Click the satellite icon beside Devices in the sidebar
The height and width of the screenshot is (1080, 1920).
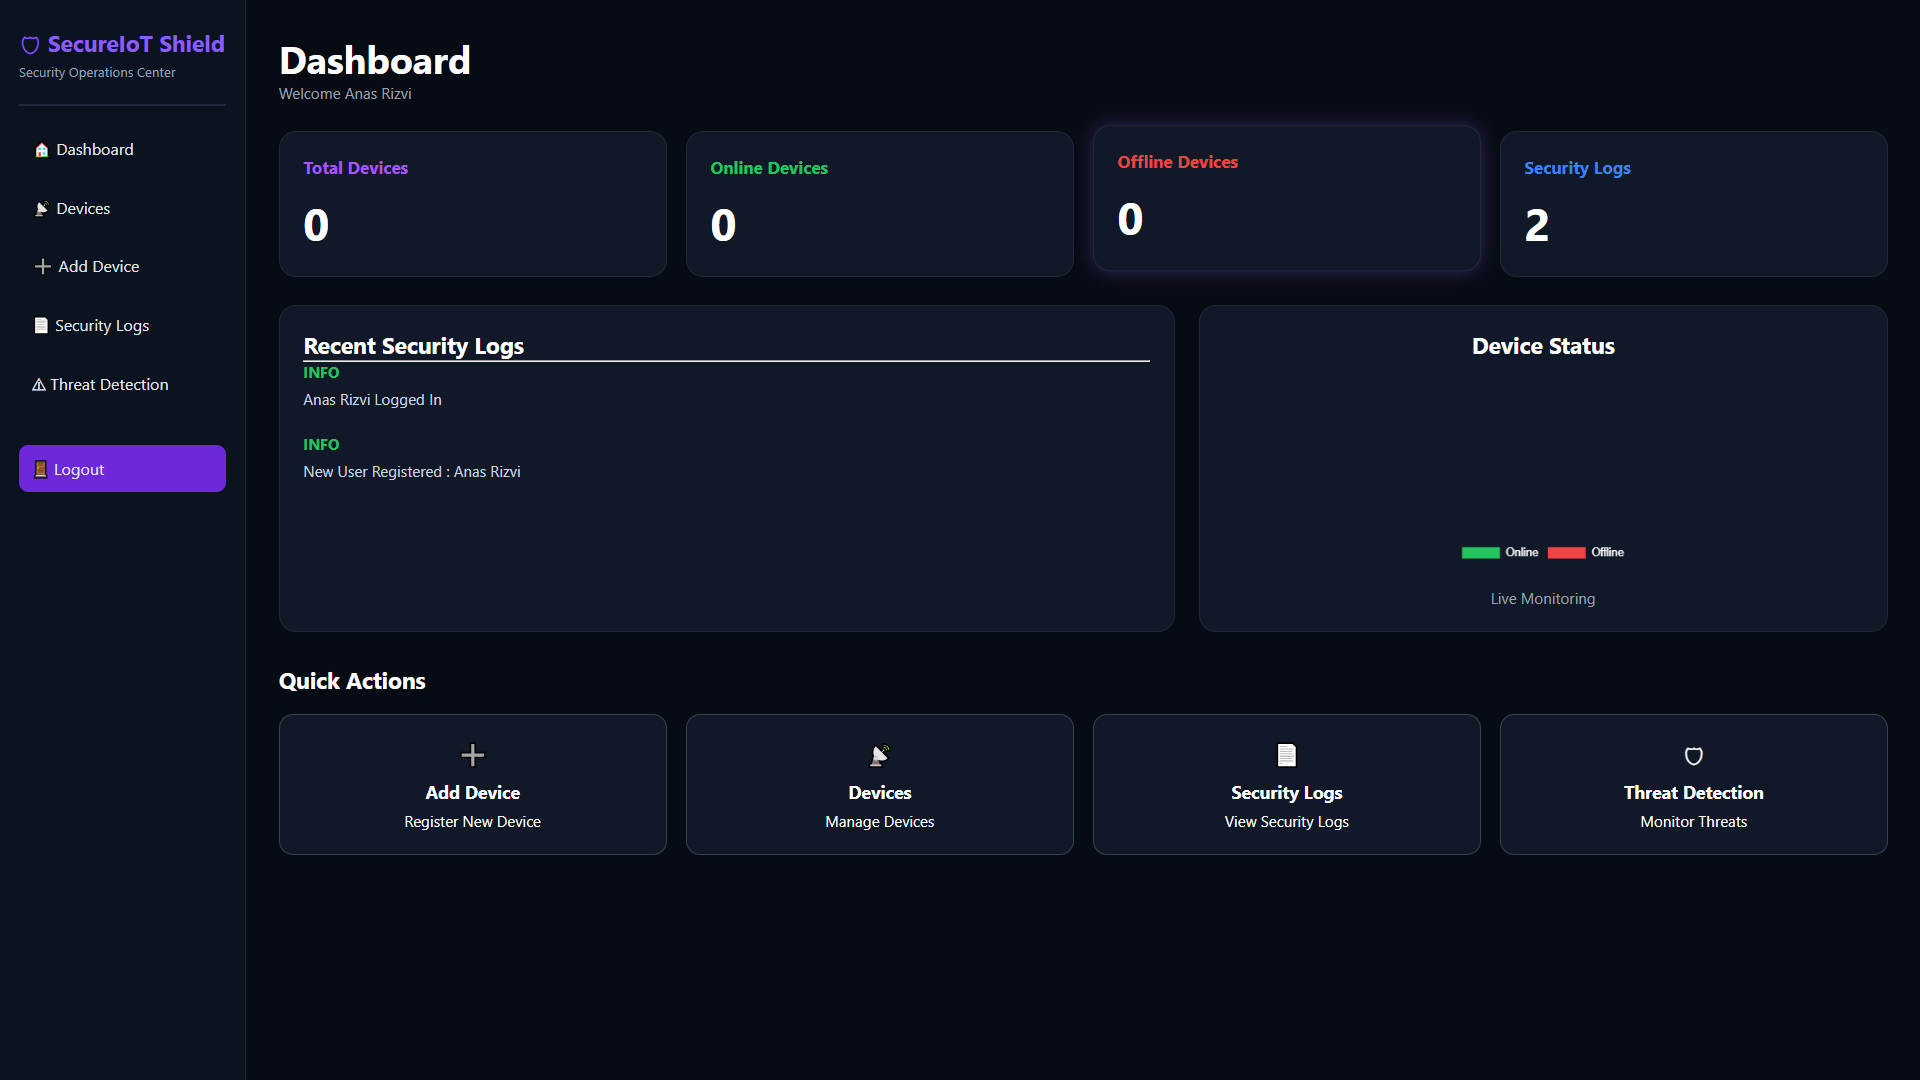point(42,209)
